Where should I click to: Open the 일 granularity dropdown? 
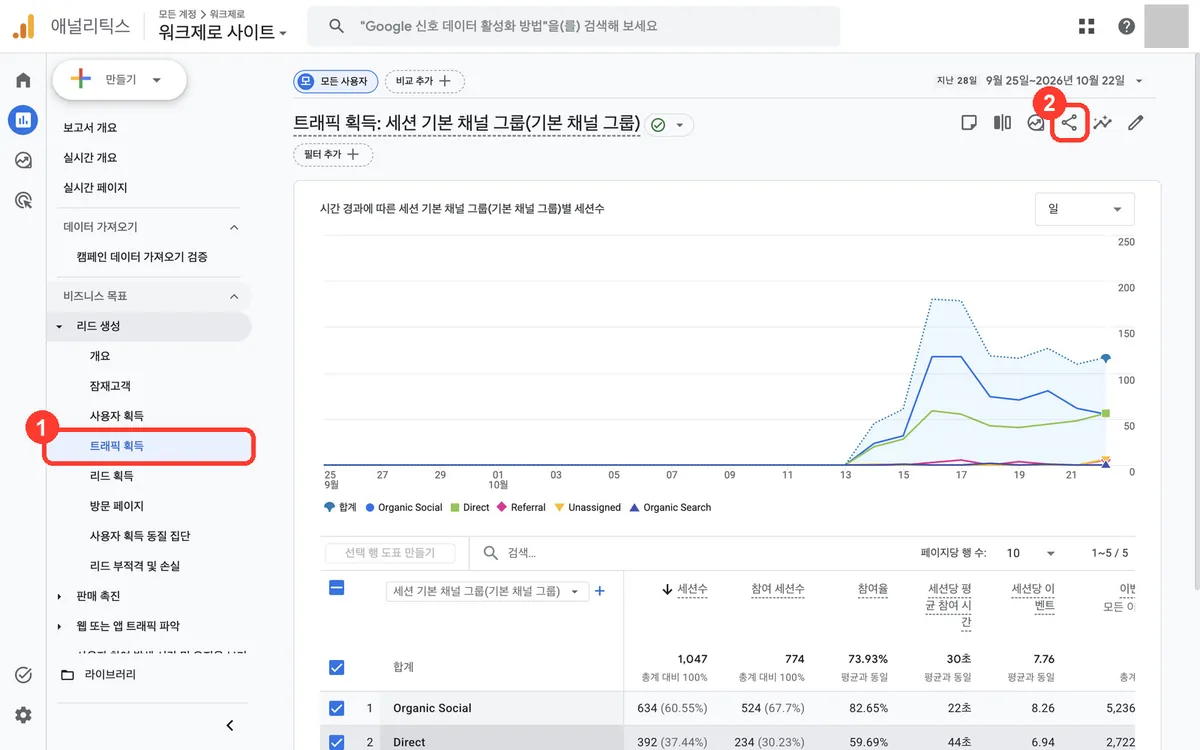(1085, 209)
